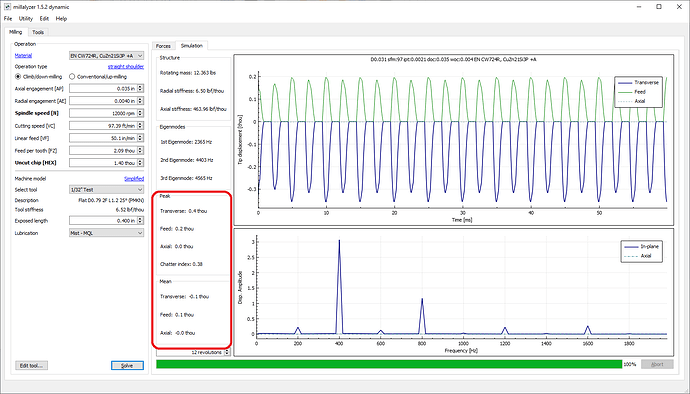
Task: Select the Simulation tab
Action: (191, 45)
